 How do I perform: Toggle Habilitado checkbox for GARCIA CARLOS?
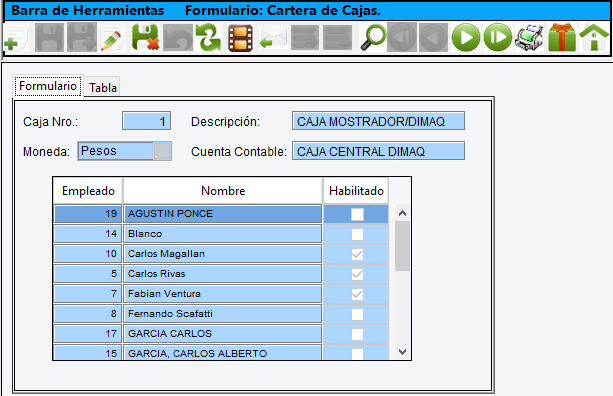(357, 334)
